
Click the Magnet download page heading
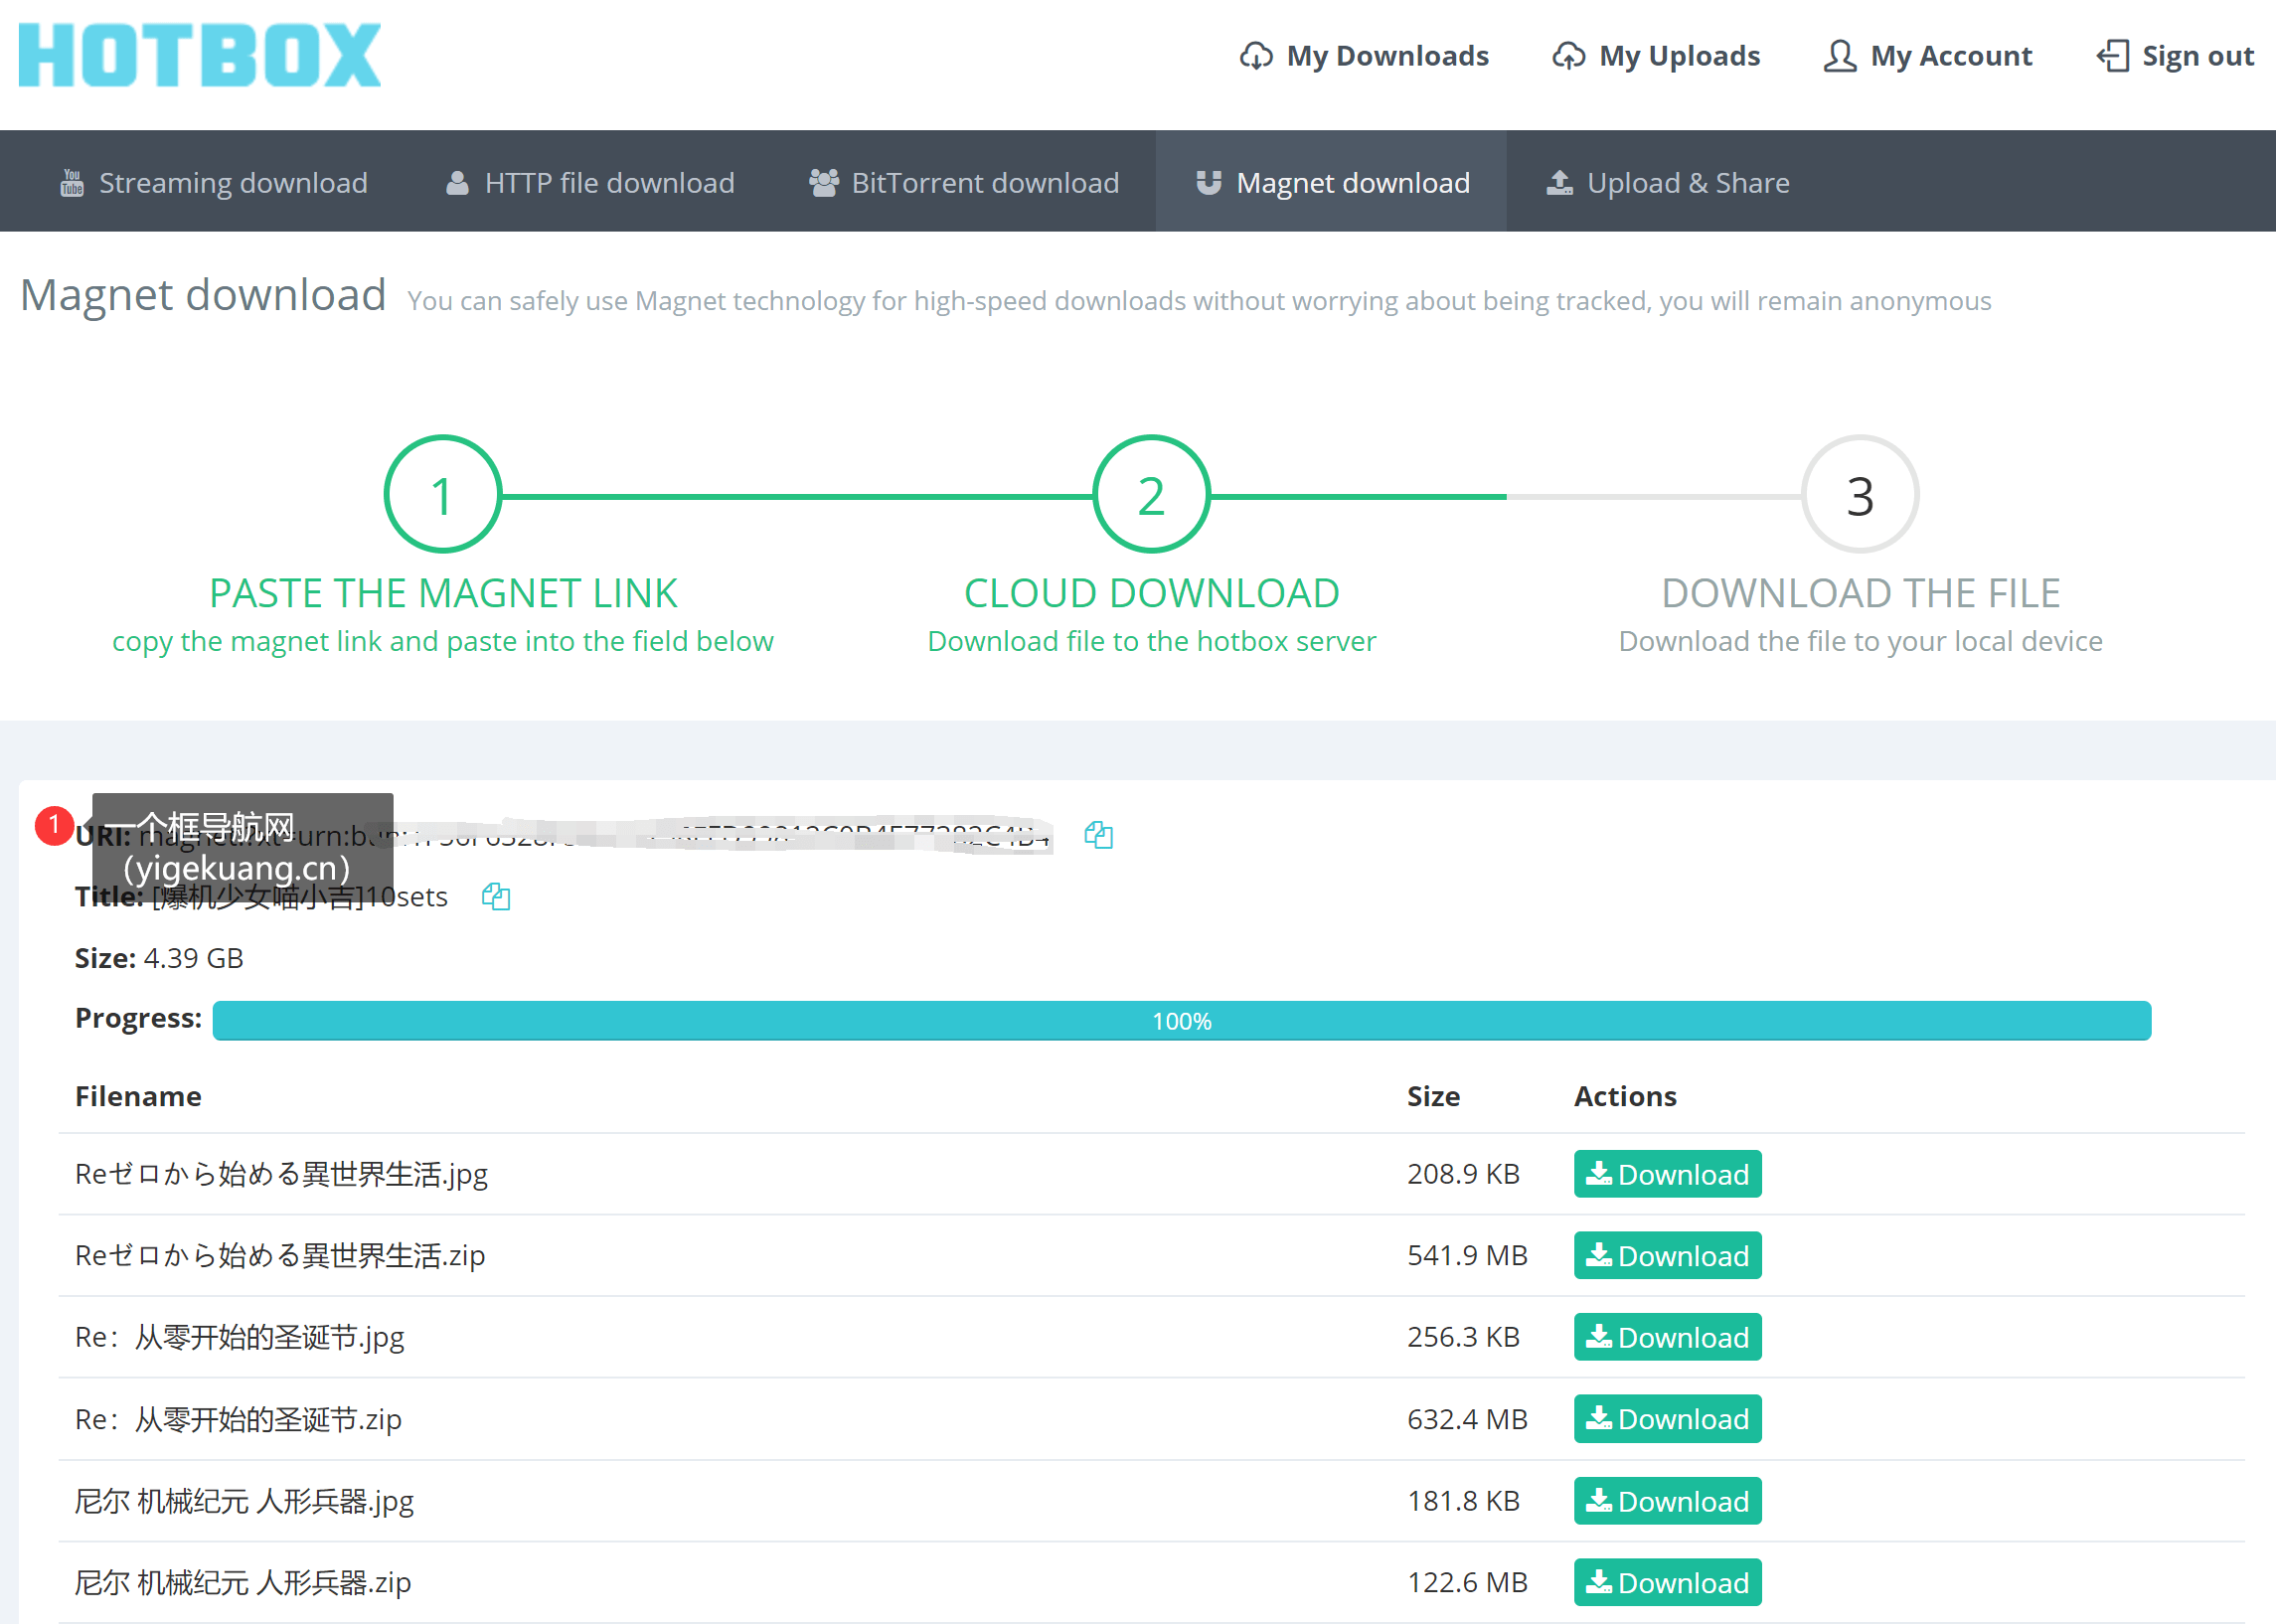click(x=203, y=295)
